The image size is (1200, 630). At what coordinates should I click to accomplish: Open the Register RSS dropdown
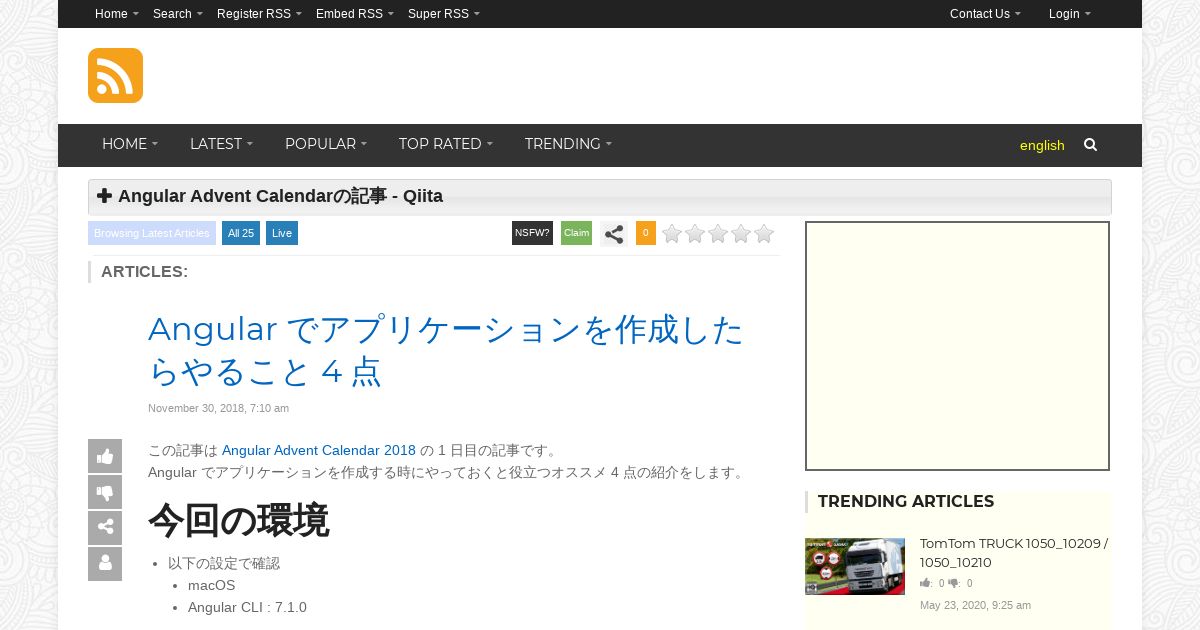click(259, 14)
